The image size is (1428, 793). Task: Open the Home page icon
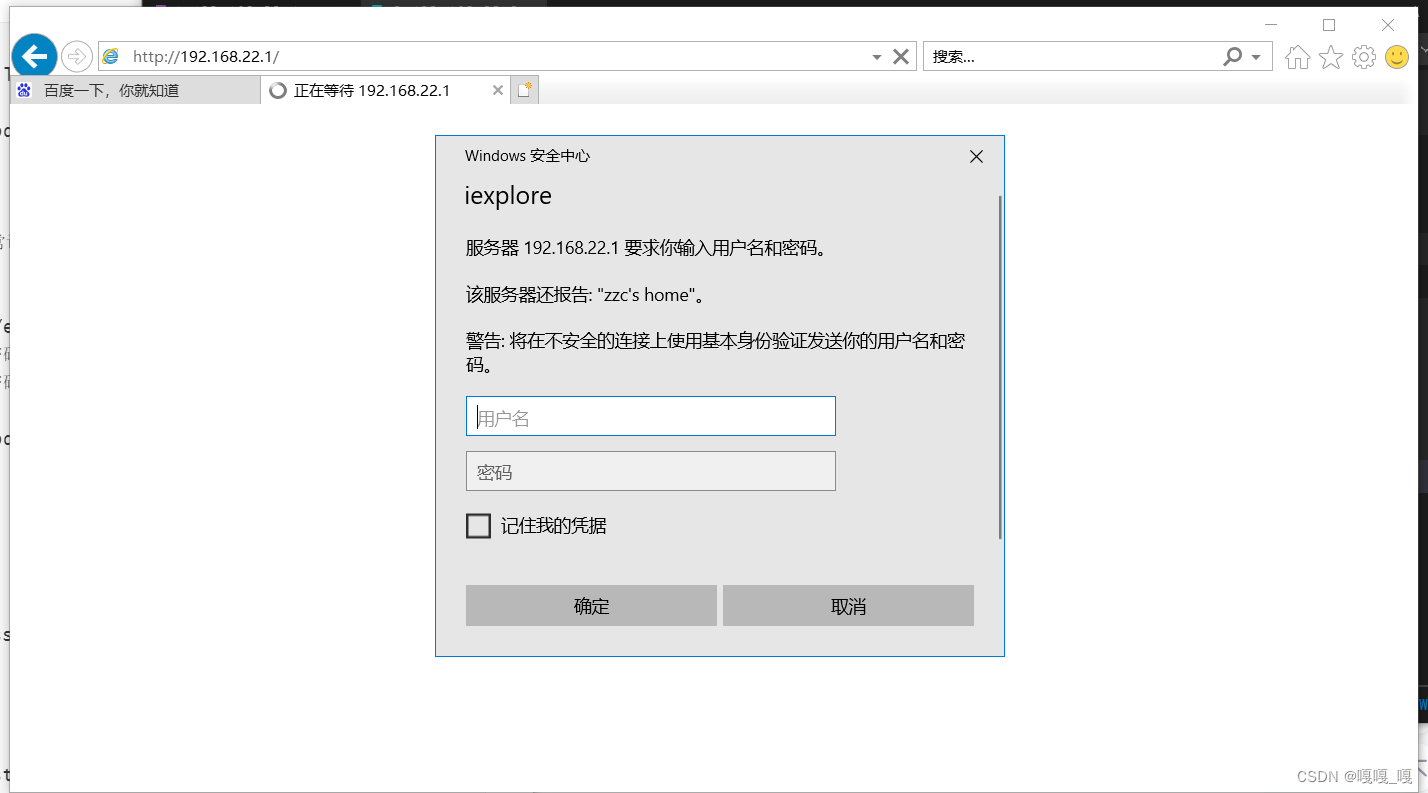pyautogui.click(x=1298, y=57)
